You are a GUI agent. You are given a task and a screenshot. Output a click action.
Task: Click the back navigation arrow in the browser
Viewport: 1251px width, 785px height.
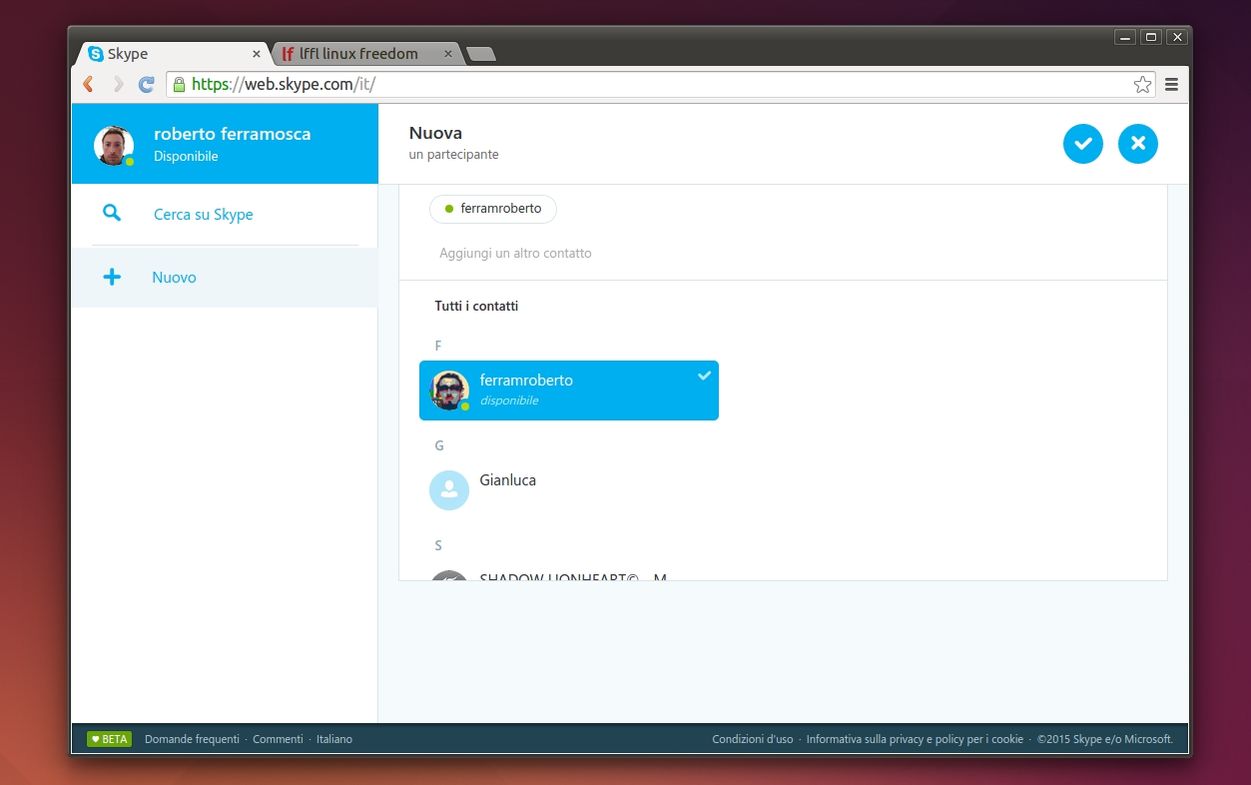pyautogui.click(x=87, y=84)
